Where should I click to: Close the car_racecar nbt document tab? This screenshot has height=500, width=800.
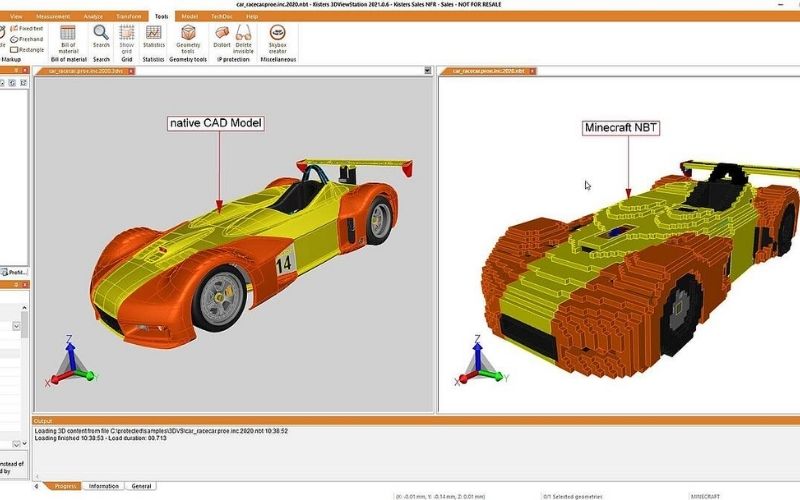coord(532,71)
